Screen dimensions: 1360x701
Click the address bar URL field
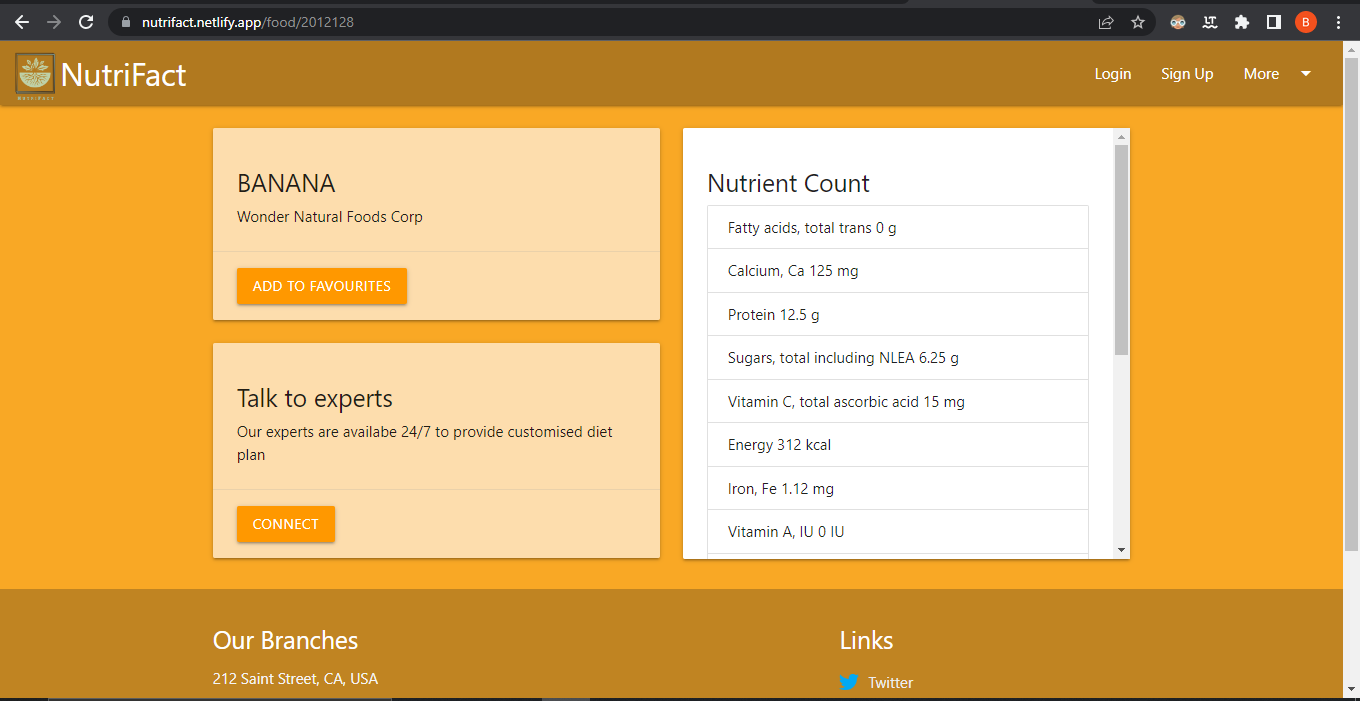coord(250,21)
